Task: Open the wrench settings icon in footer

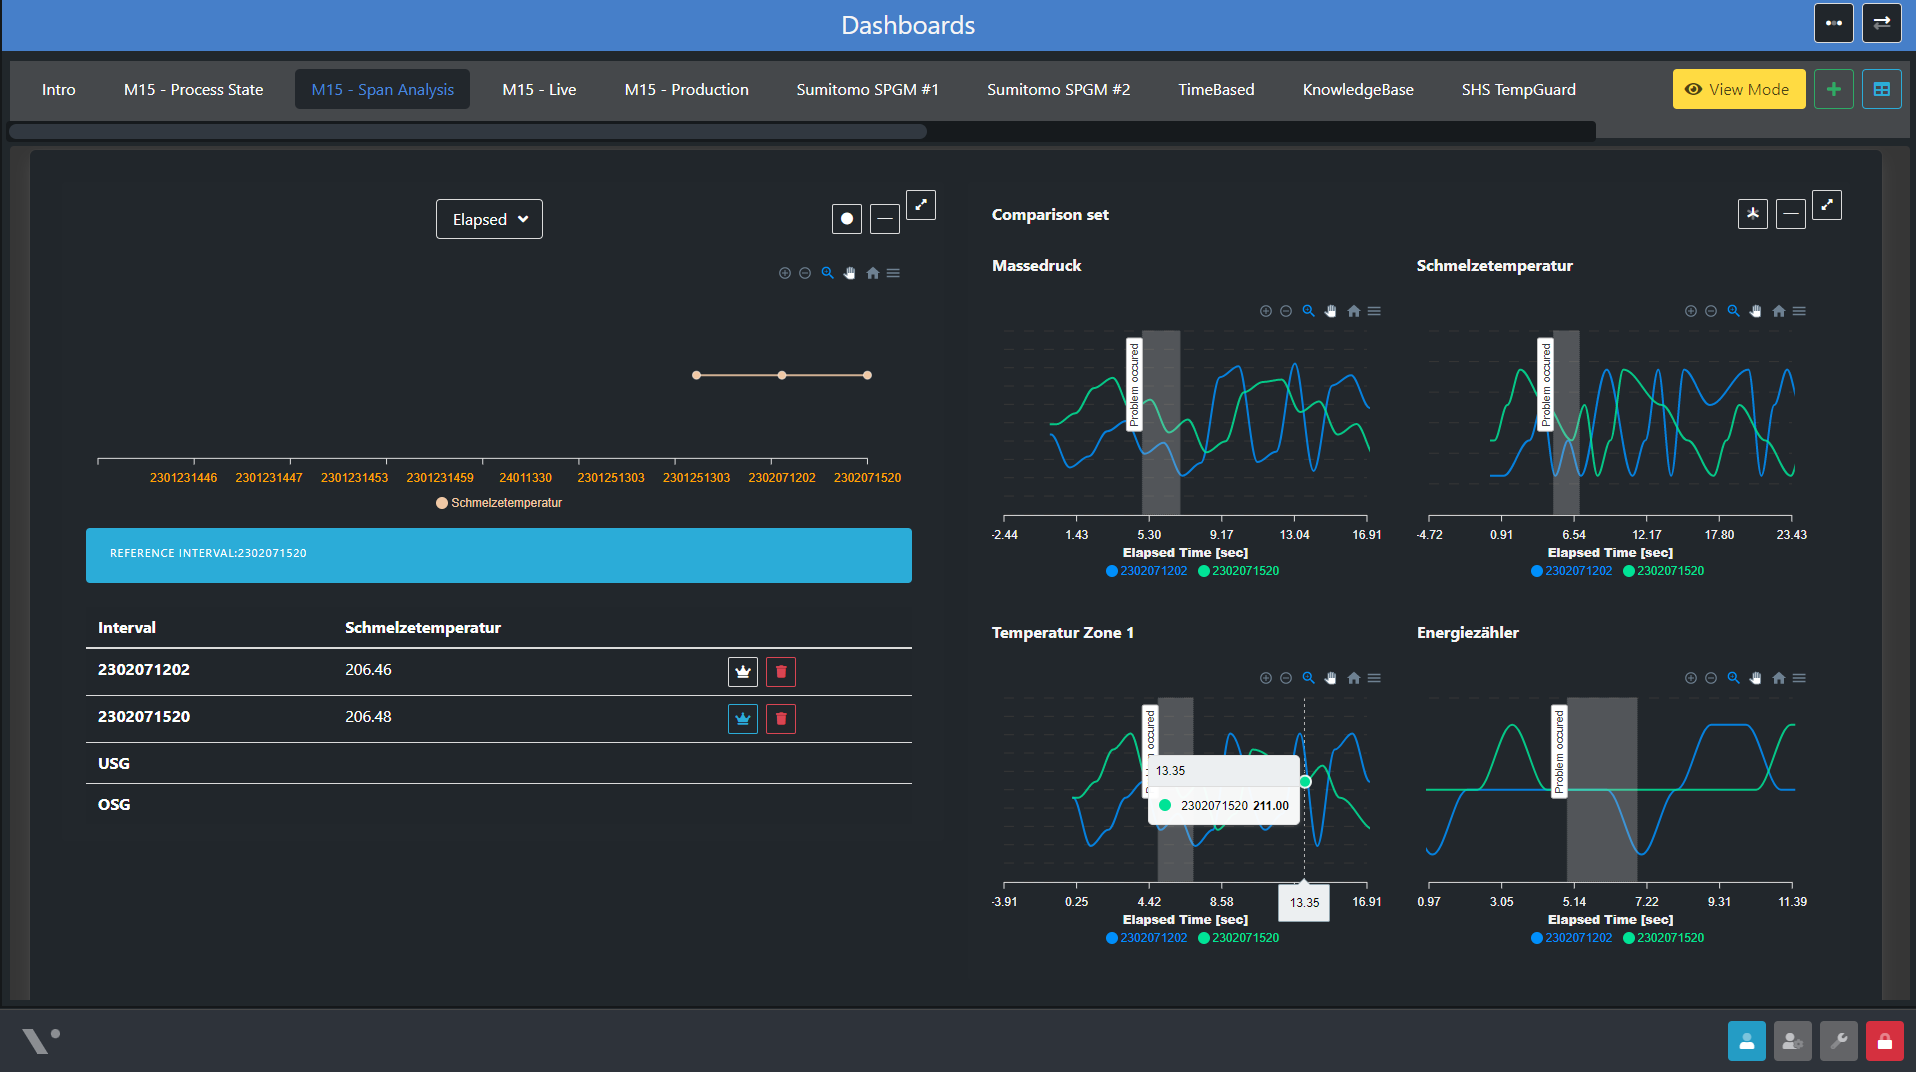Action: [1838, 1041]
